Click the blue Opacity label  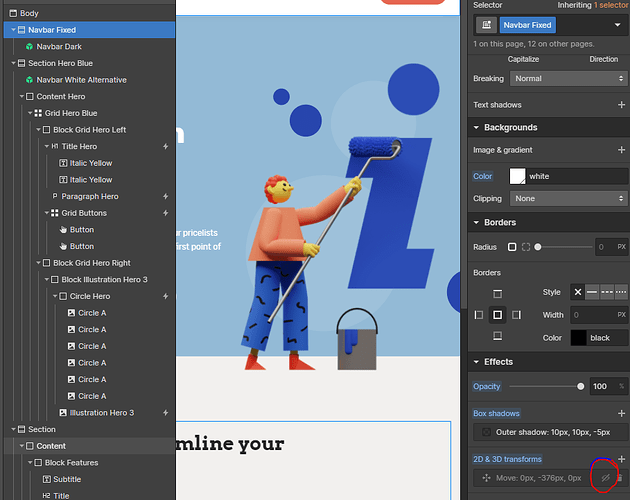[x=487, y=386]
